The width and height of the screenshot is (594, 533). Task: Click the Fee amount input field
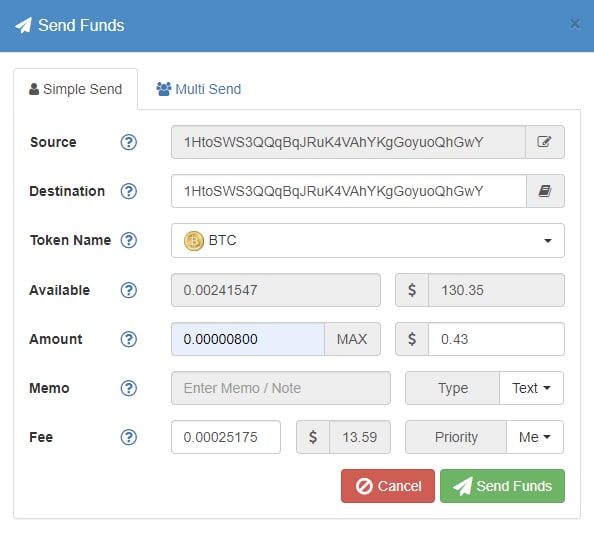pyautogui.click(x=226, y=437)
